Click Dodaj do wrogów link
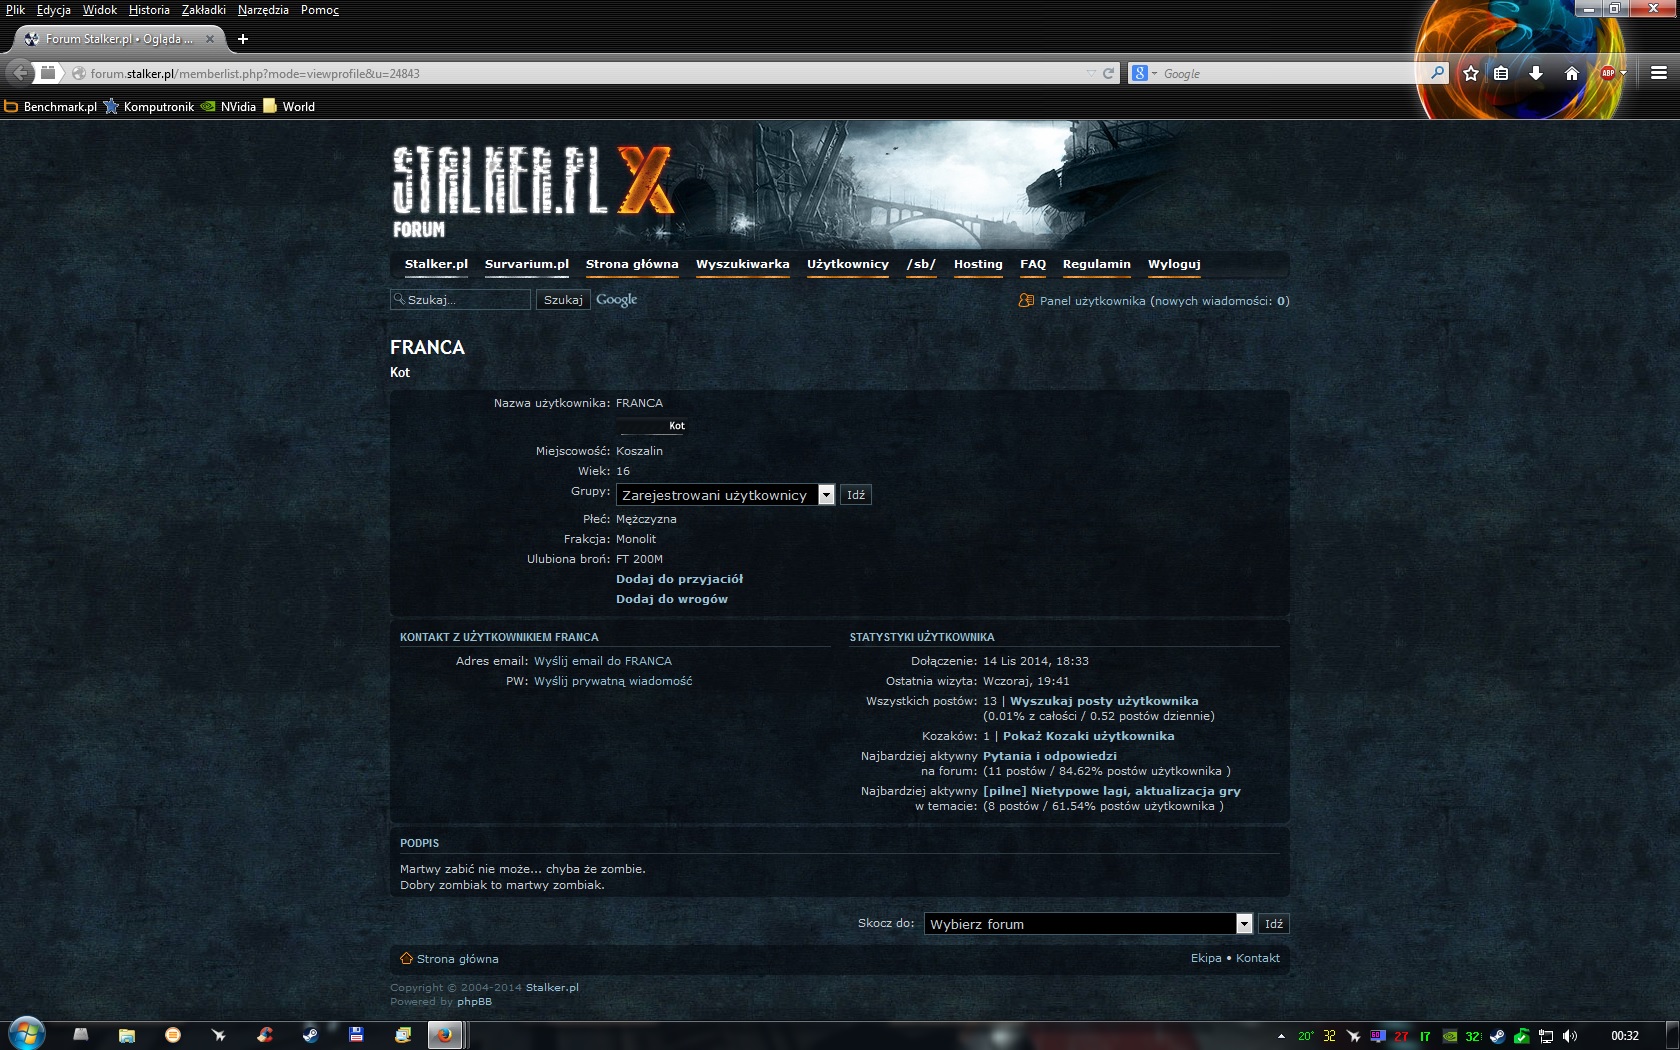The image size is (1680, 1050). pyautogui.click(x=672, y=599)
